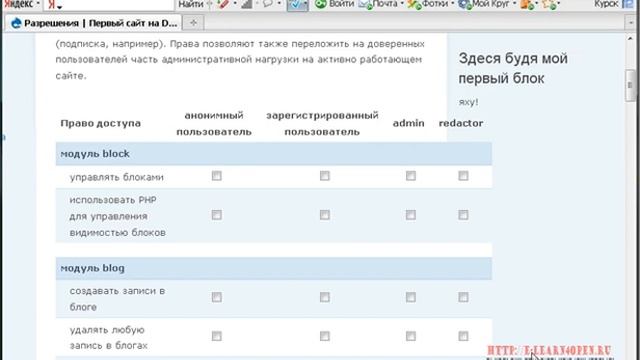Screen dimensions: 640x360
Task: Open the Яндекс dropdown arrow
Action: coord(38,4)
